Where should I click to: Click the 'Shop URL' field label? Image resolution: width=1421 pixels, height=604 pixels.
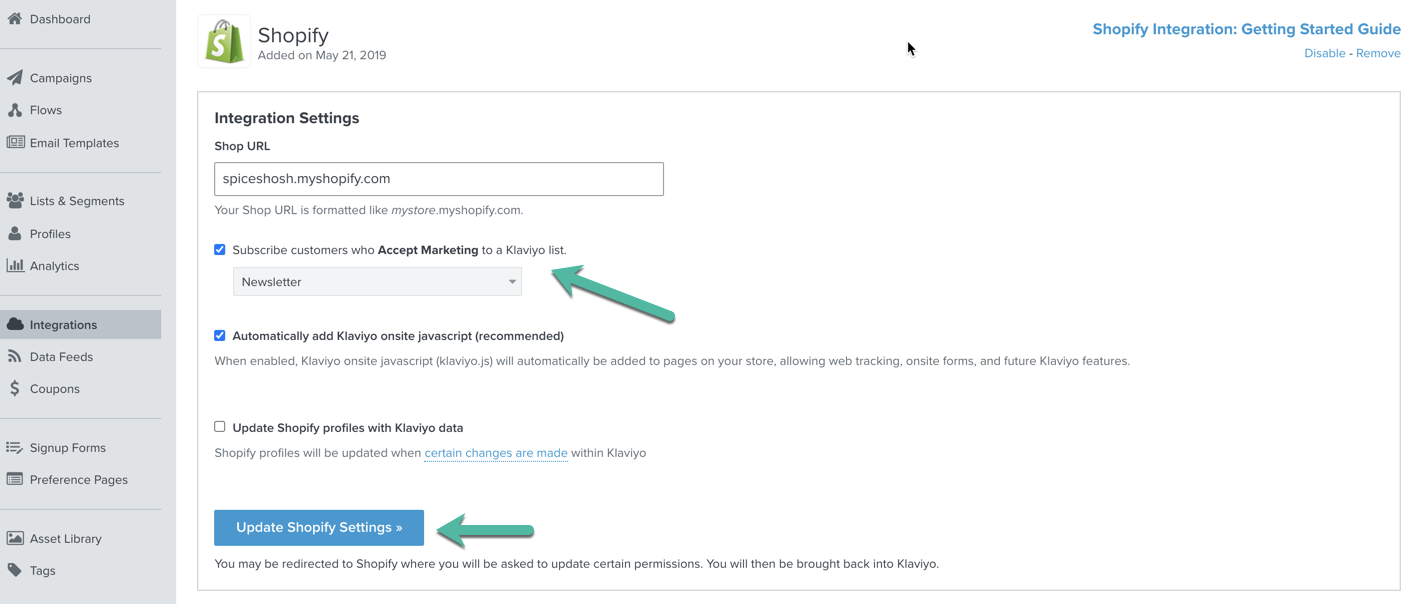coord(242,146)
